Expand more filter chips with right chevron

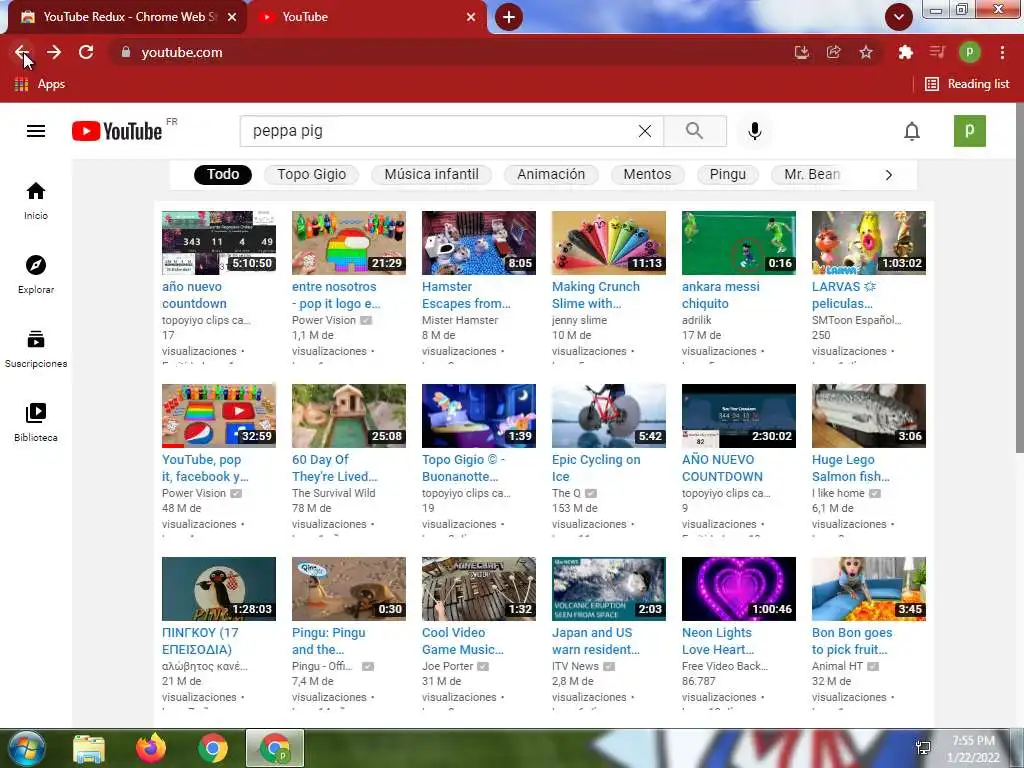pyautogui.click(x=888, y=175)
